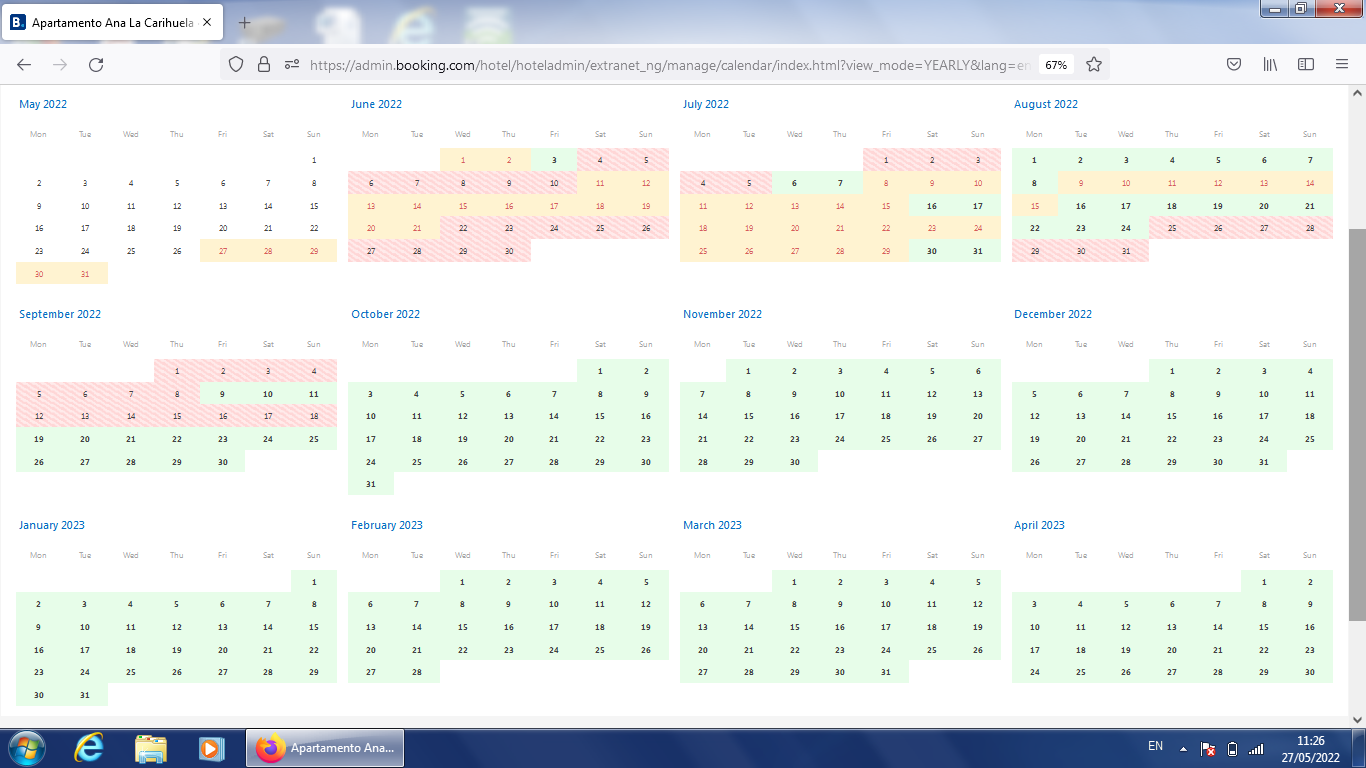Open the Pocket save icon

tap(1234, 64)
